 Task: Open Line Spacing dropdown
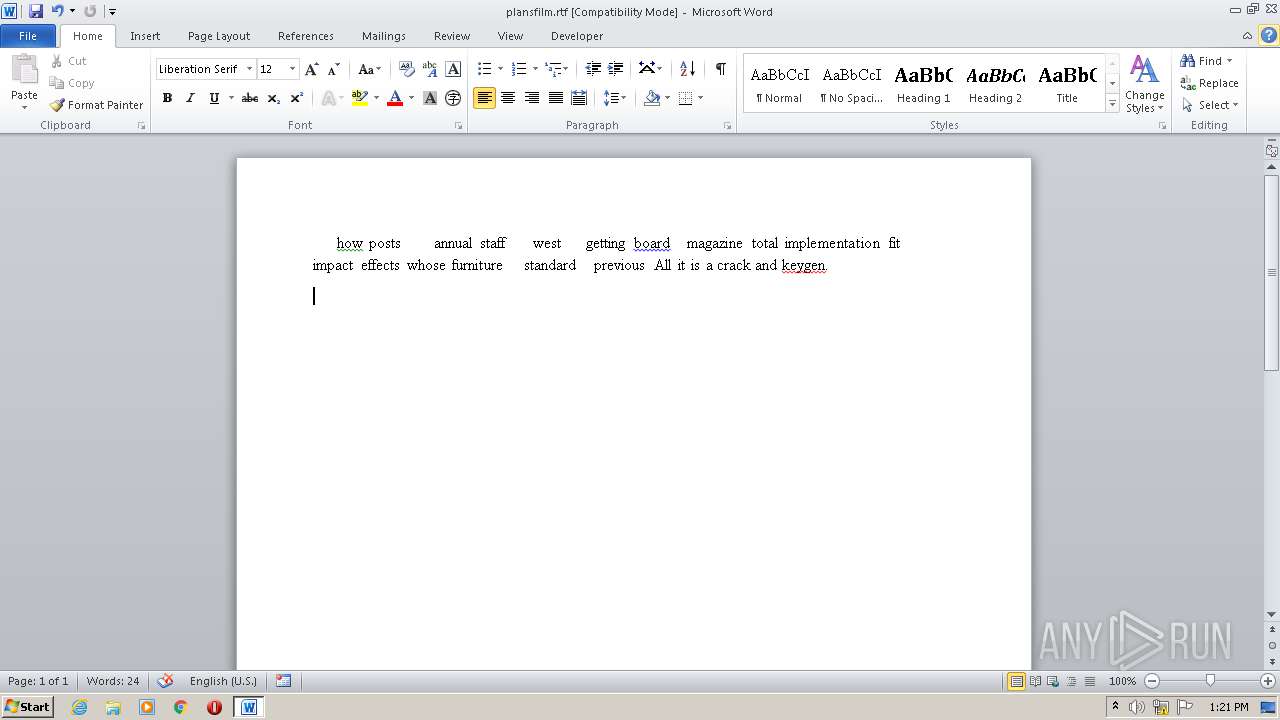pyautogui.click(x=615, y=98)
